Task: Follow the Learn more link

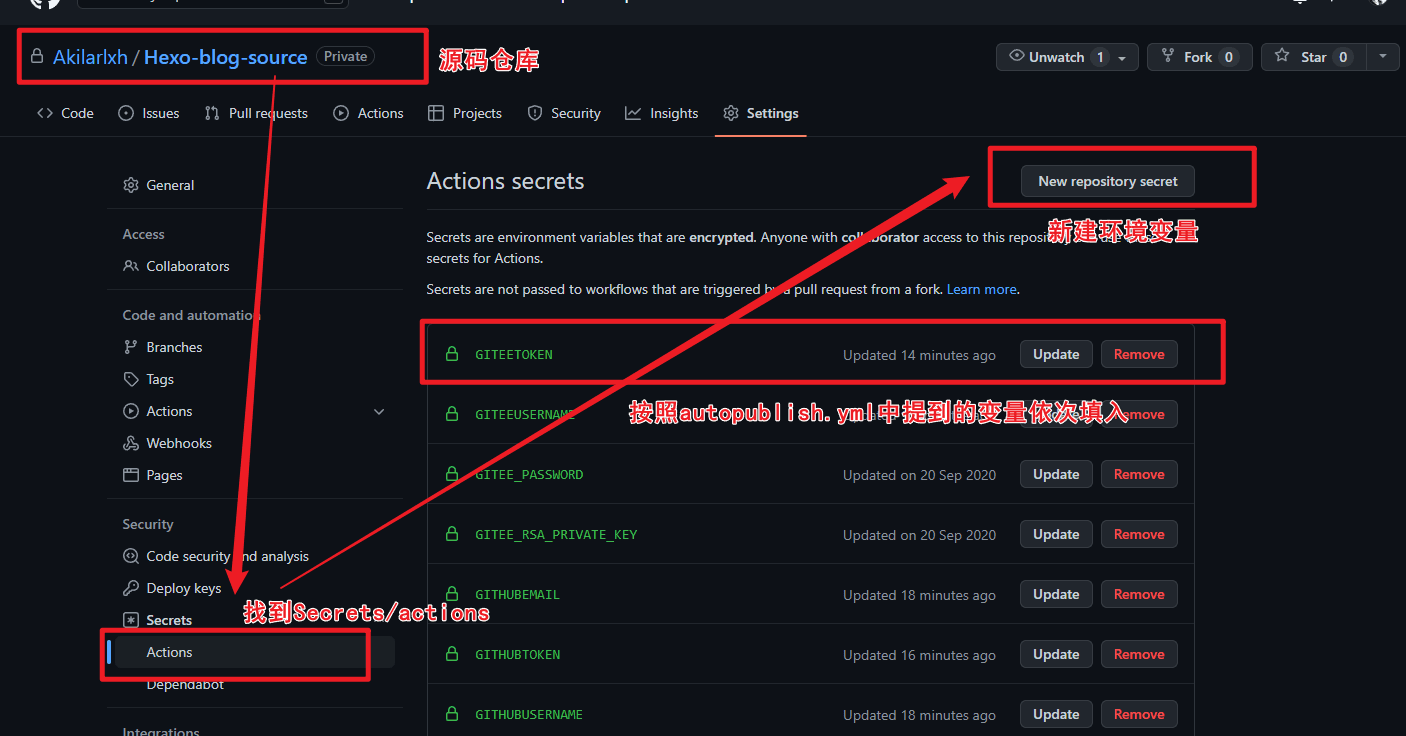Action: [981, 289]
